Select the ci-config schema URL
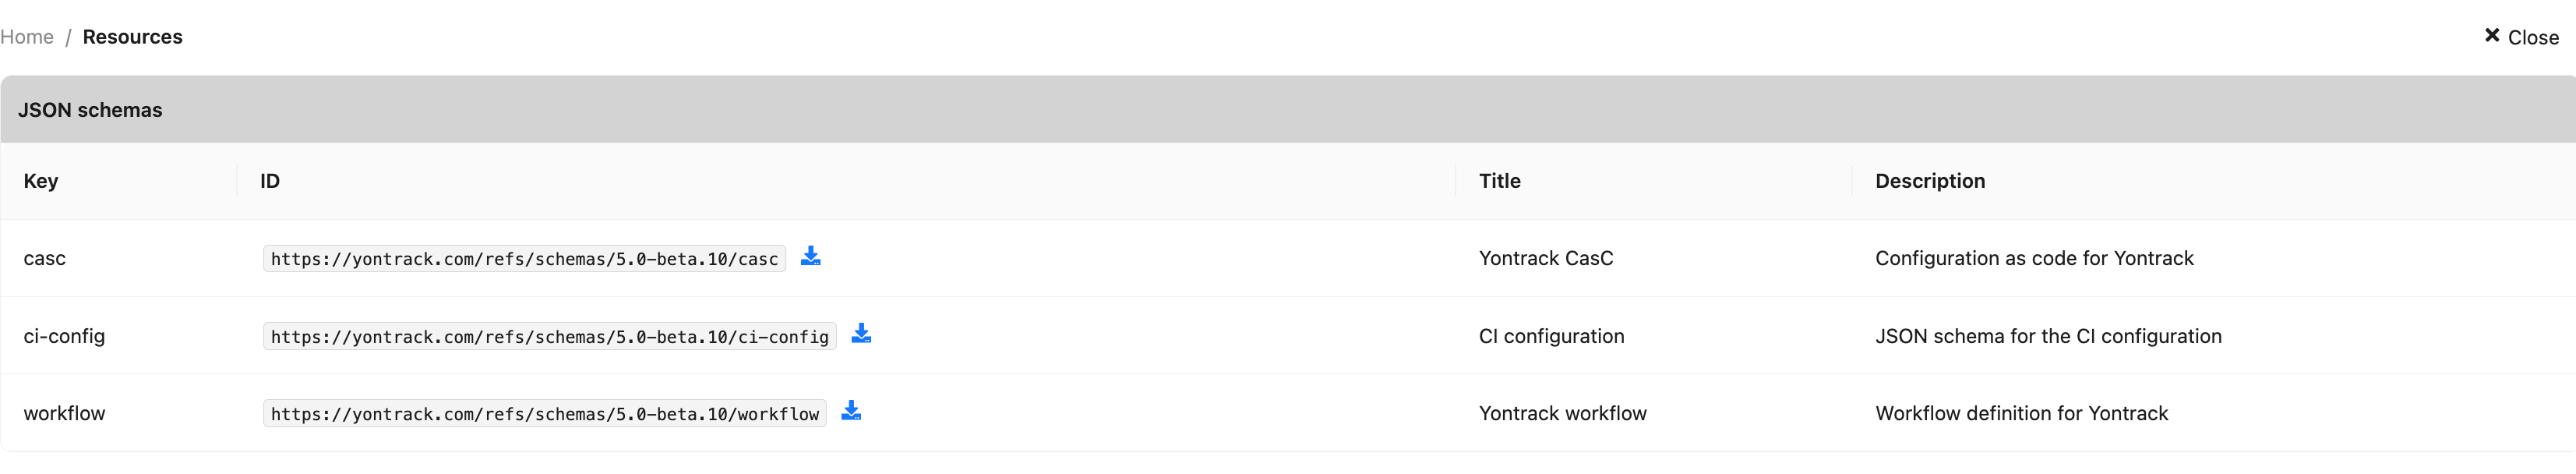The height and width of the screenshot is (474, 2576). [x=549, y=337]
